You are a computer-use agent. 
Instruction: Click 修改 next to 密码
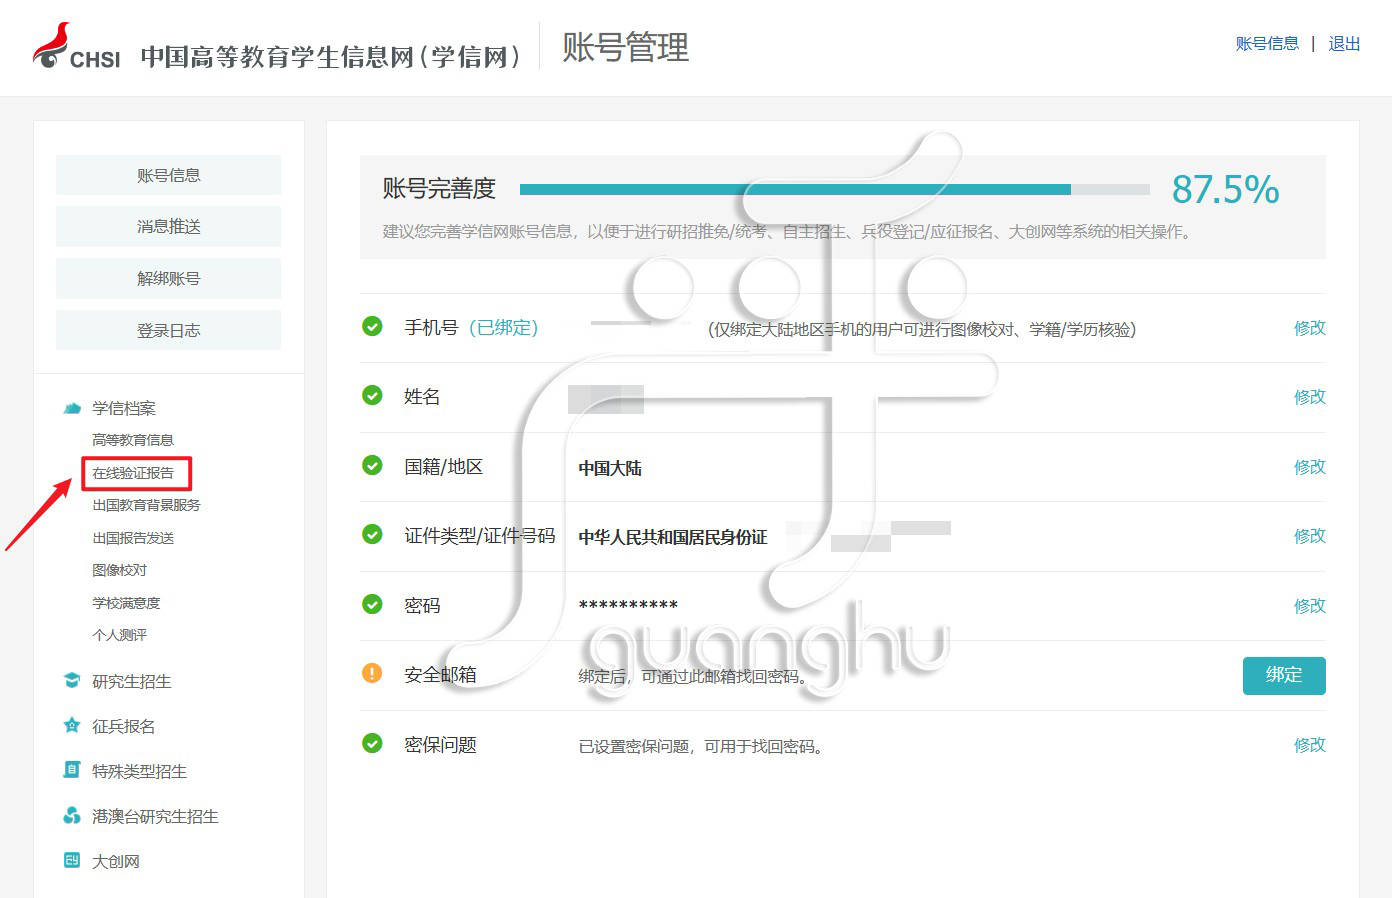pyautogui.click(x=1309, y=605)
